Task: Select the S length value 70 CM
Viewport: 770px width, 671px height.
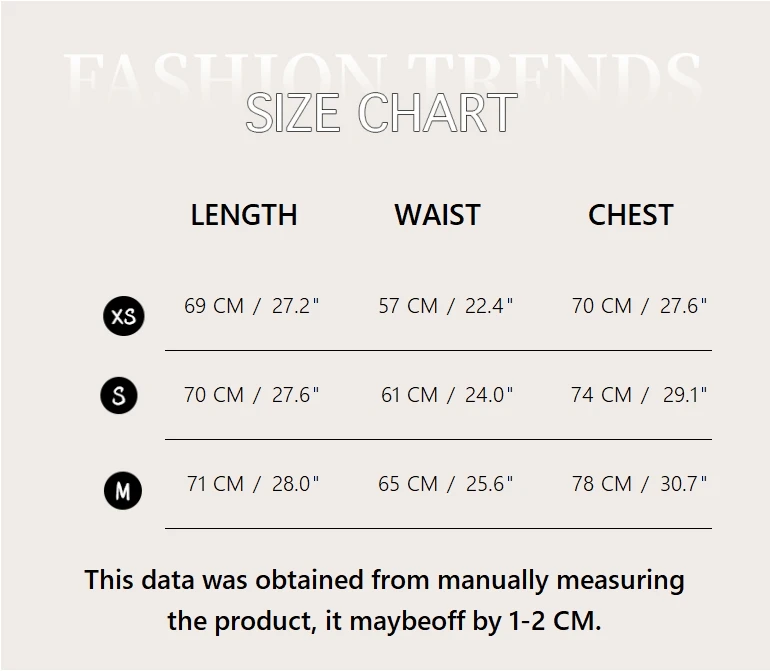Action: 214,395
